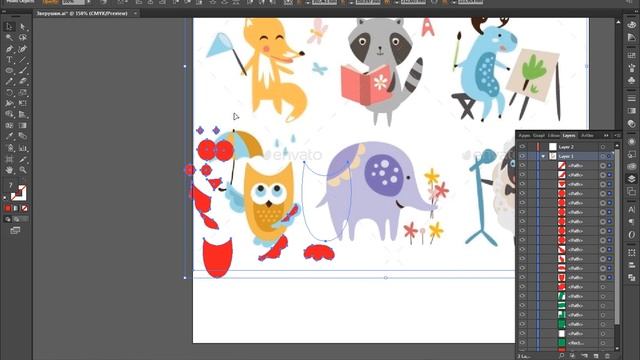Image resolution: width=640 pixels, height=360 pixels.
Task: Select the Paintbrush tool
Action: pyautogui.click(x=22, y=71)
